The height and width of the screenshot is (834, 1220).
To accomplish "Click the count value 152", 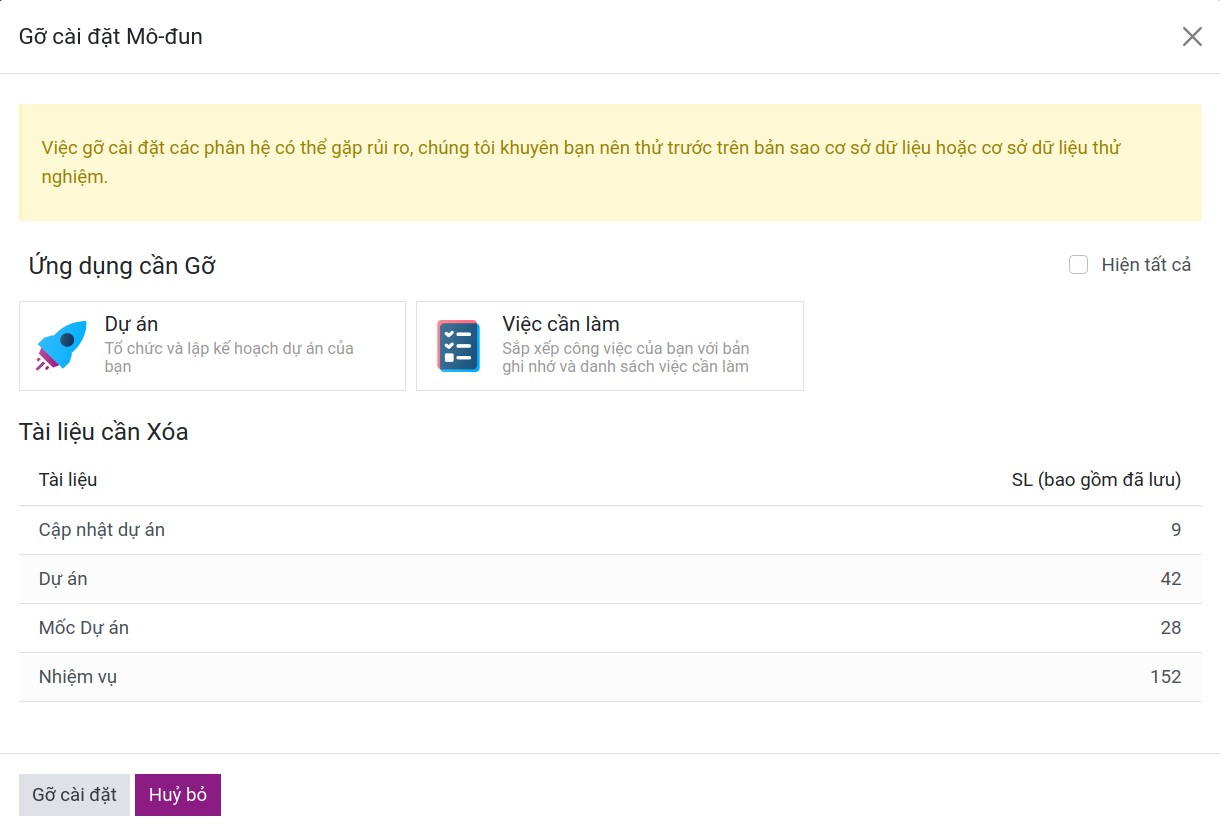I will [1166, 677].
